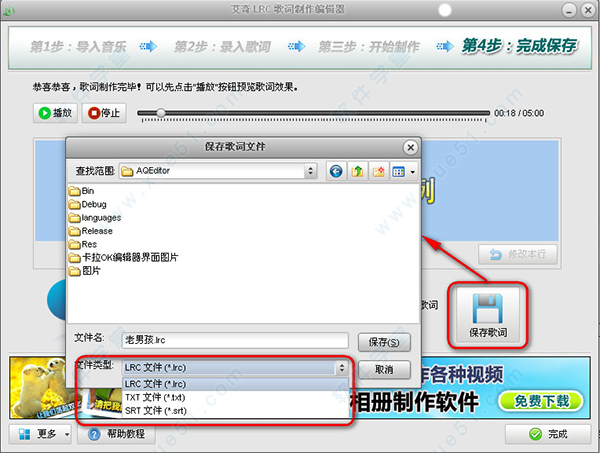Go up one folder level
Image resolution: width=600 pixels, height=453 pixels.
pos(358,172)
